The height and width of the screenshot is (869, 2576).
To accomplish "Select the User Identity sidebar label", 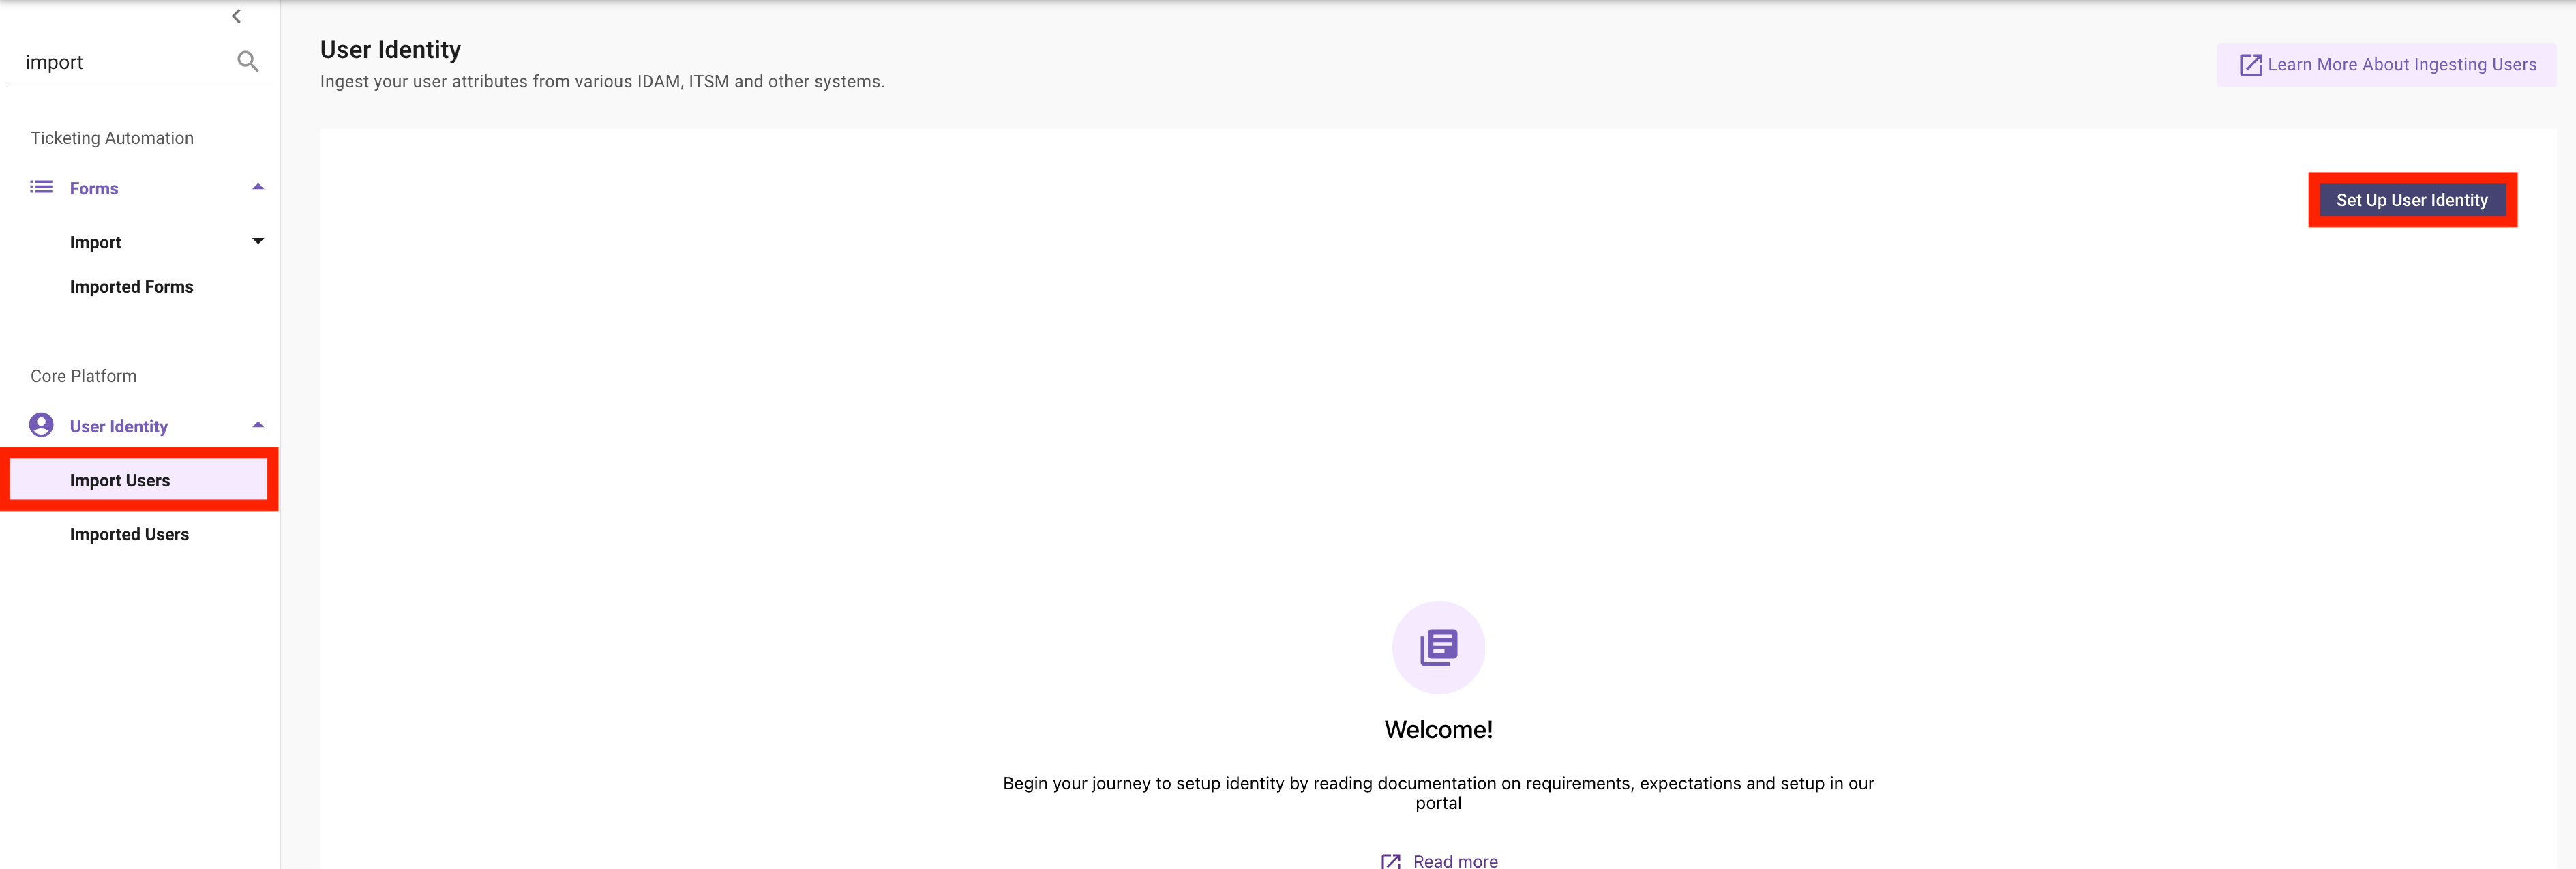I will [119, 426].
